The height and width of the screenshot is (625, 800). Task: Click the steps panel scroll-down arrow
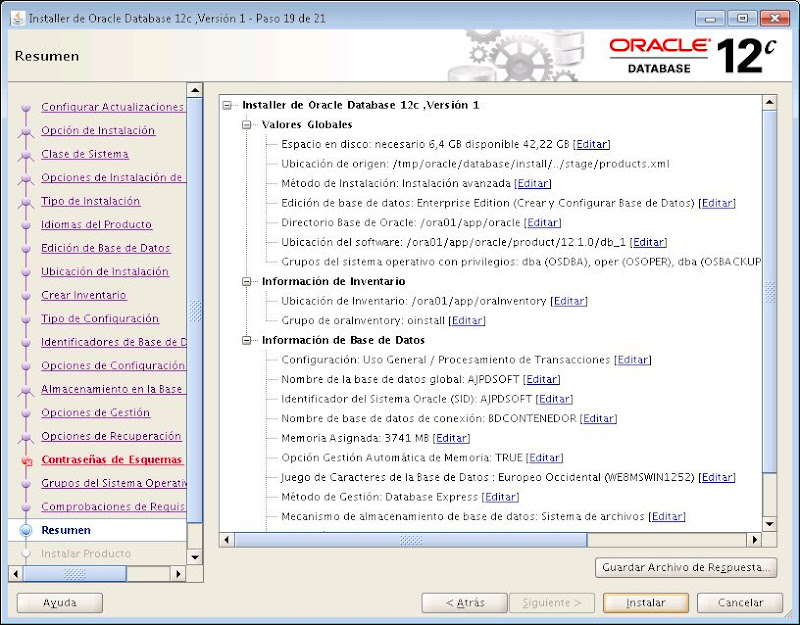[195, 557]
